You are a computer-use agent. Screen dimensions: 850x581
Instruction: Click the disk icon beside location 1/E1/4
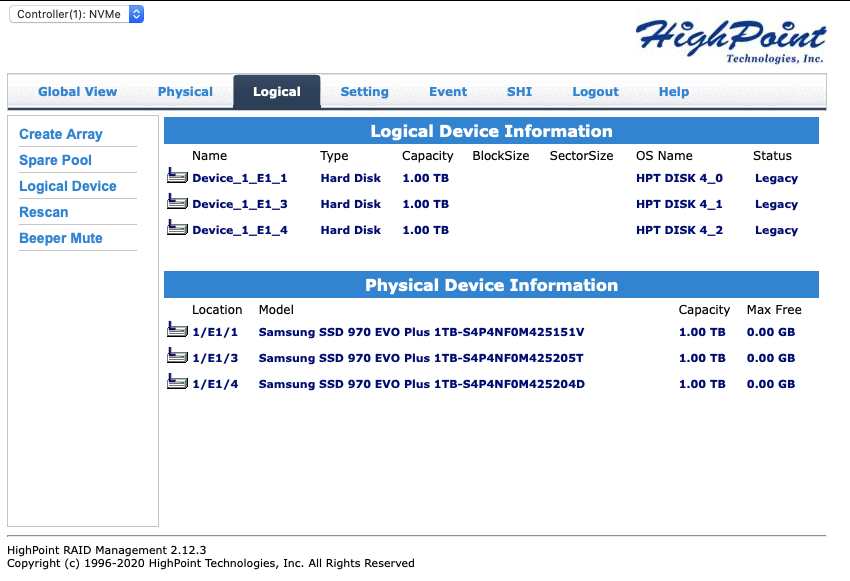177,381
